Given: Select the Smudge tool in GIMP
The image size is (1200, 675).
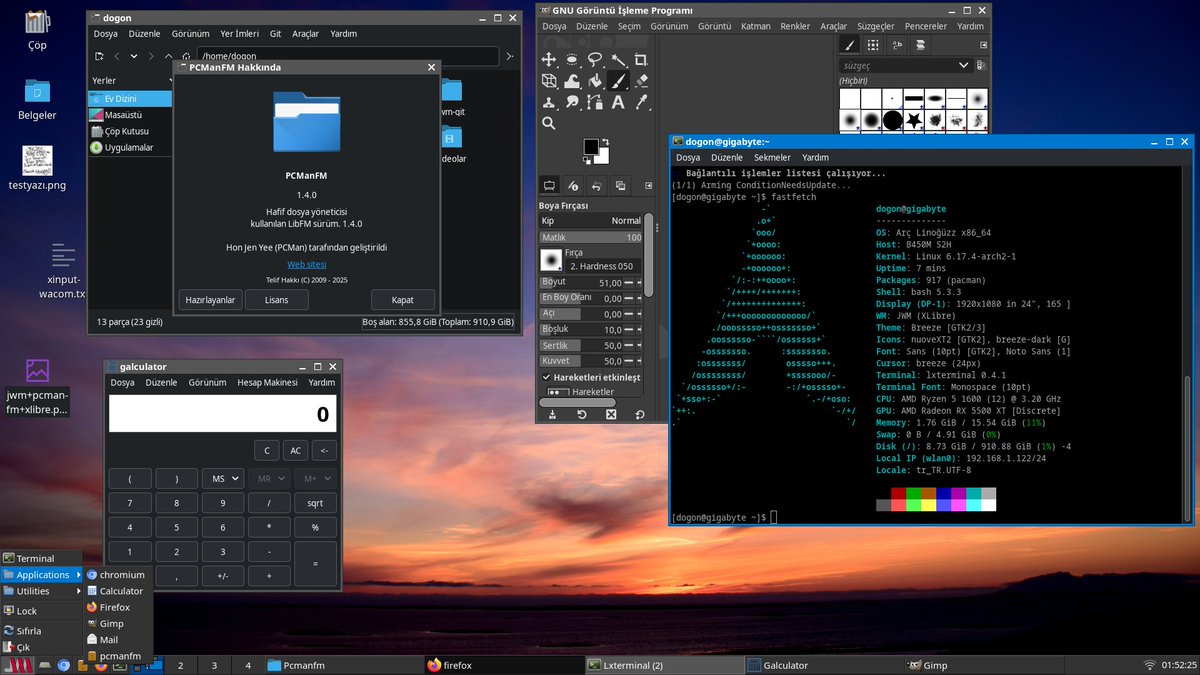Looking at the screenshot, I should [x=572, y=102].
